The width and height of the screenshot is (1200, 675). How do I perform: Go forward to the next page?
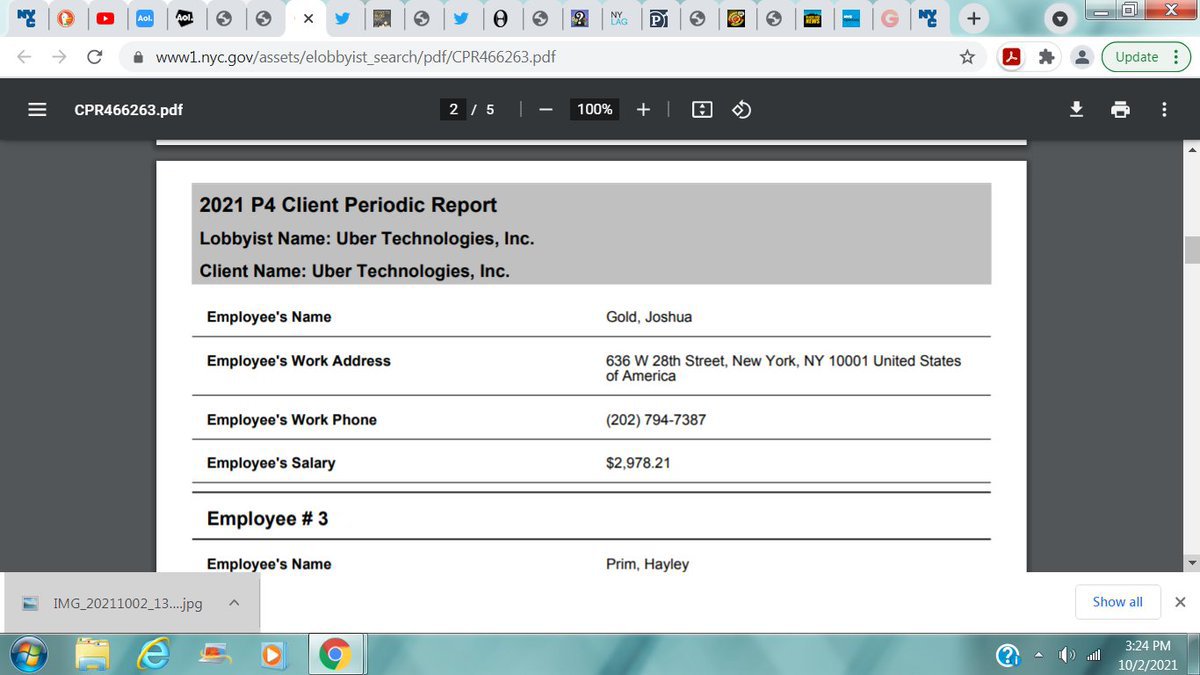pyautogui.click(x=59, y=57)
